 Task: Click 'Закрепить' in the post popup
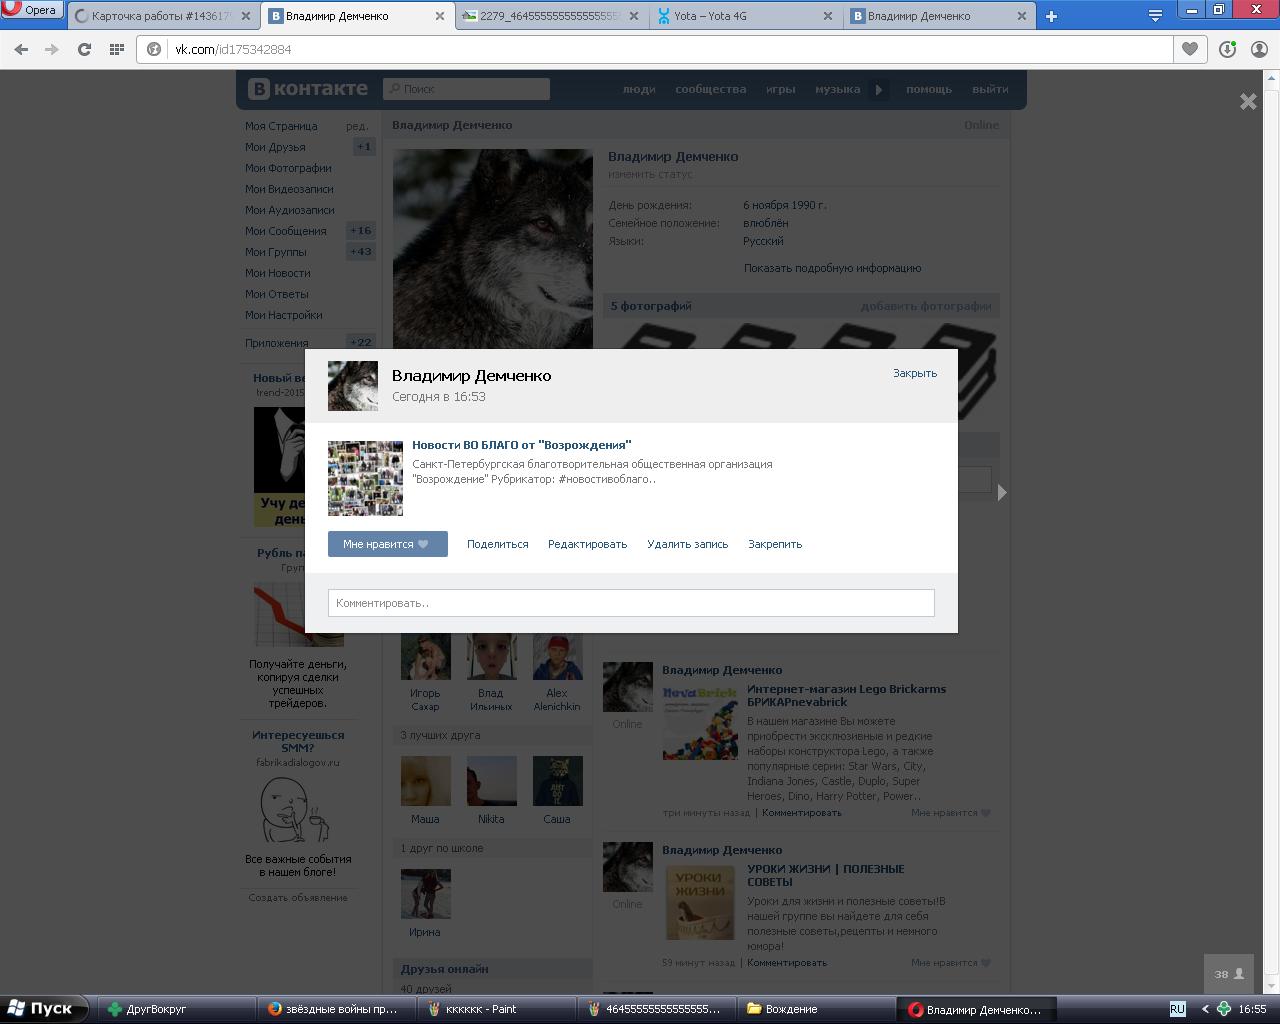pyautogui.click(x=775, y=544)
